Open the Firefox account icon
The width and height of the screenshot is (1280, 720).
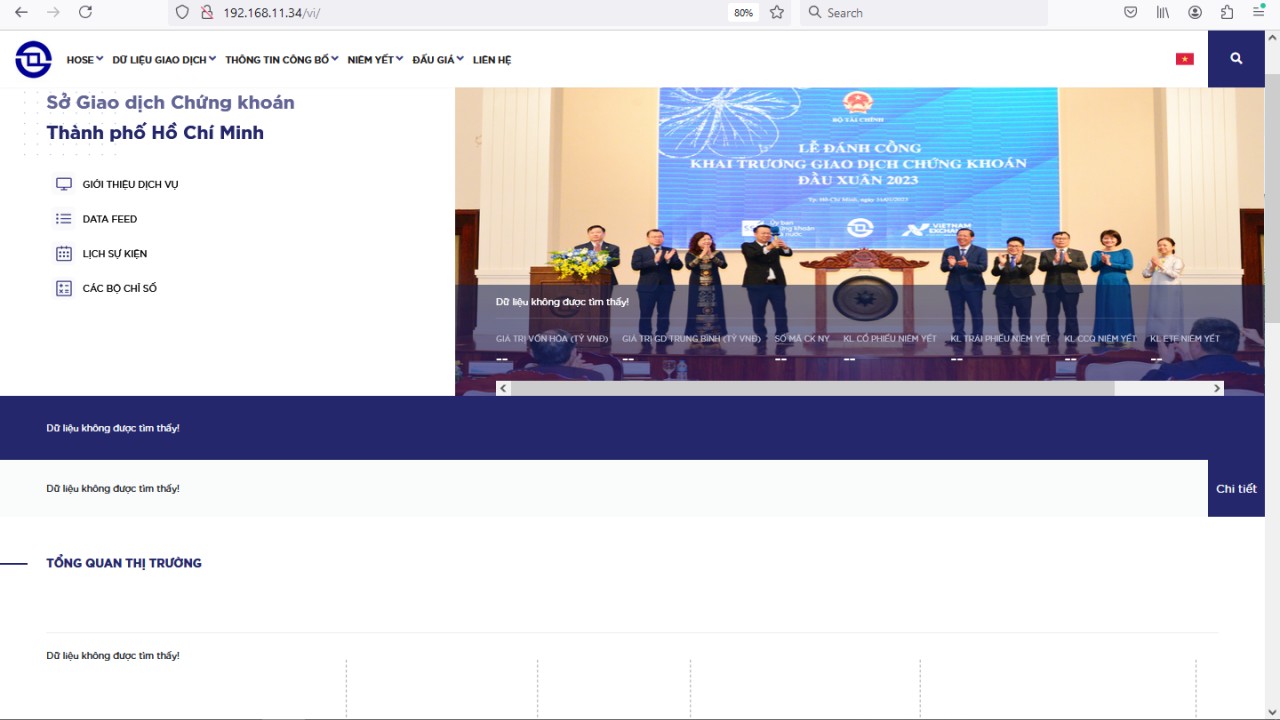click(1194, 12)
